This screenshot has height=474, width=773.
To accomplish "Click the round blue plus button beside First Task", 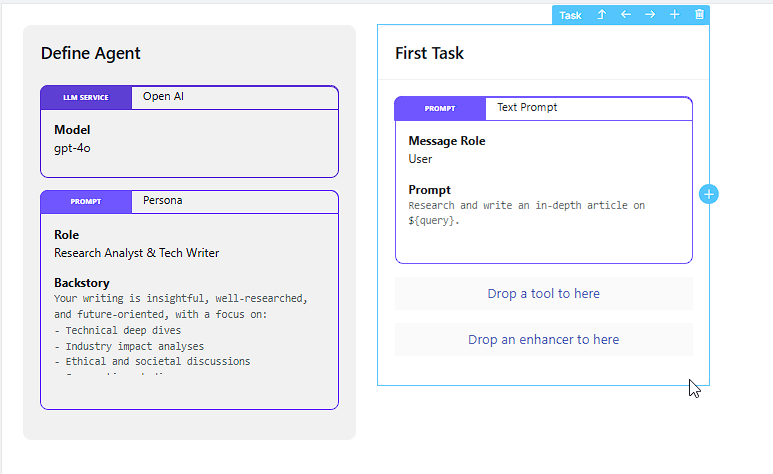I will pos(709,193).
